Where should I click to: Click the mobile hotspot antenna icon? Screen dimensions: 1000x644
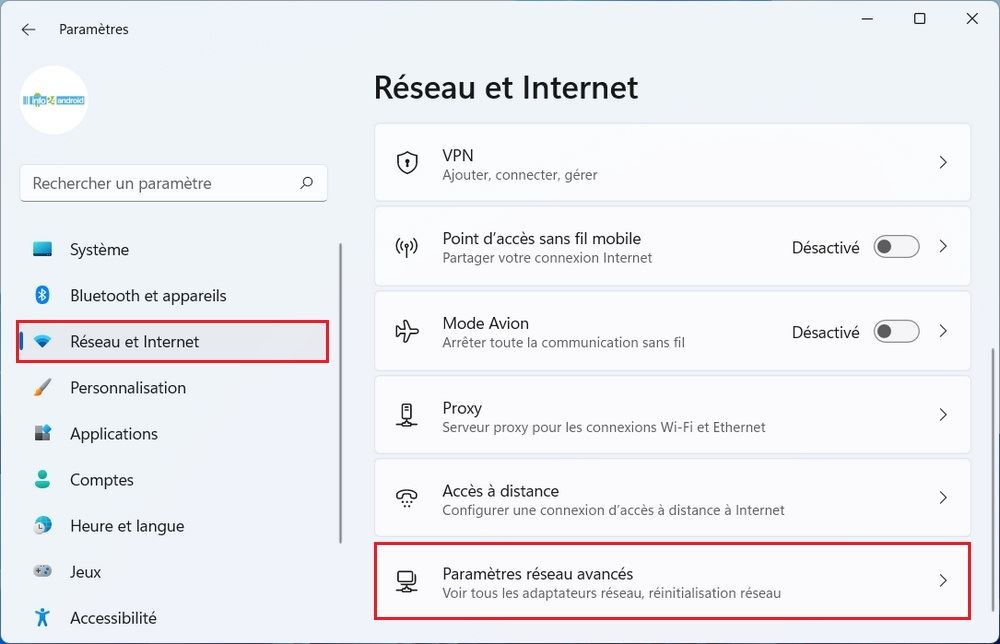coord(407,247)
